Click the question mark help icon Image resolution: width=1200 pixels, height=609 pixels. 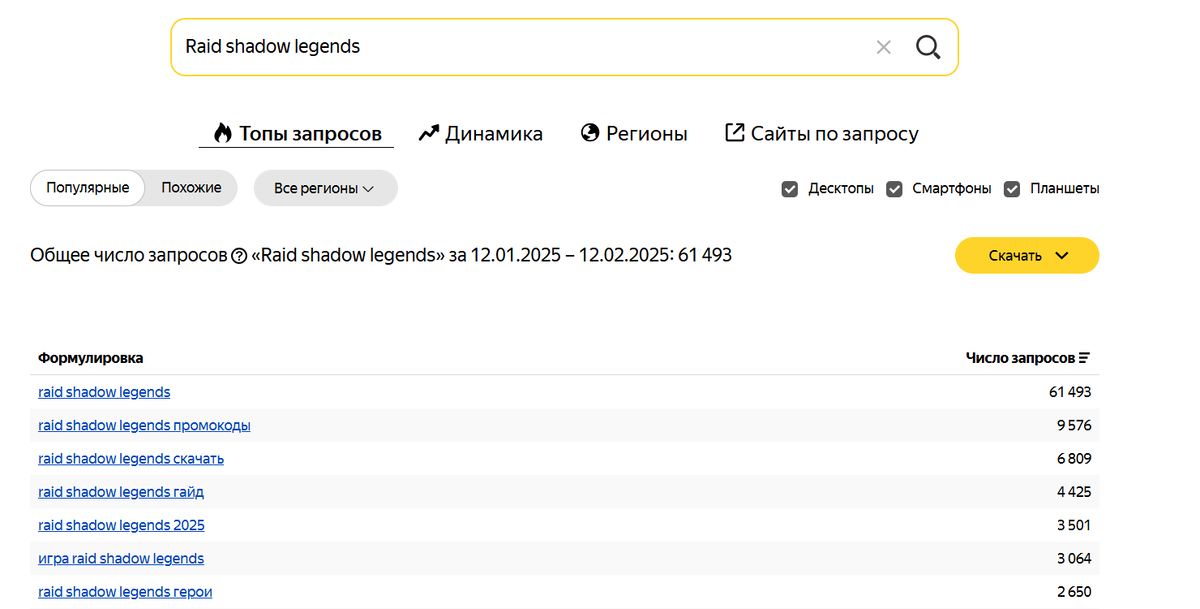pyautogui.click(x=239, y=256)
